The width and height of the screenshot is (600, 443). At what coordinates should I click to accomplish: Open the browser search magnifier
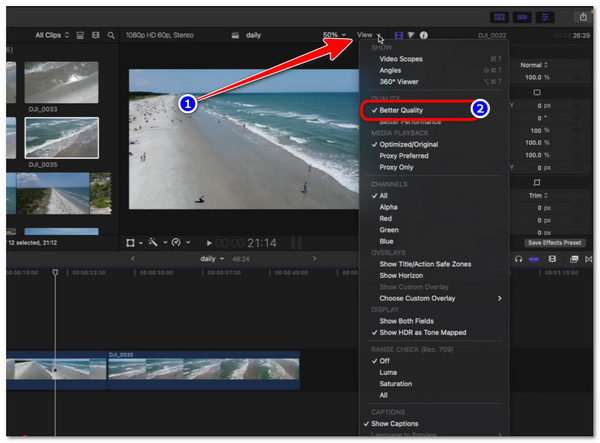click(111, 35)
